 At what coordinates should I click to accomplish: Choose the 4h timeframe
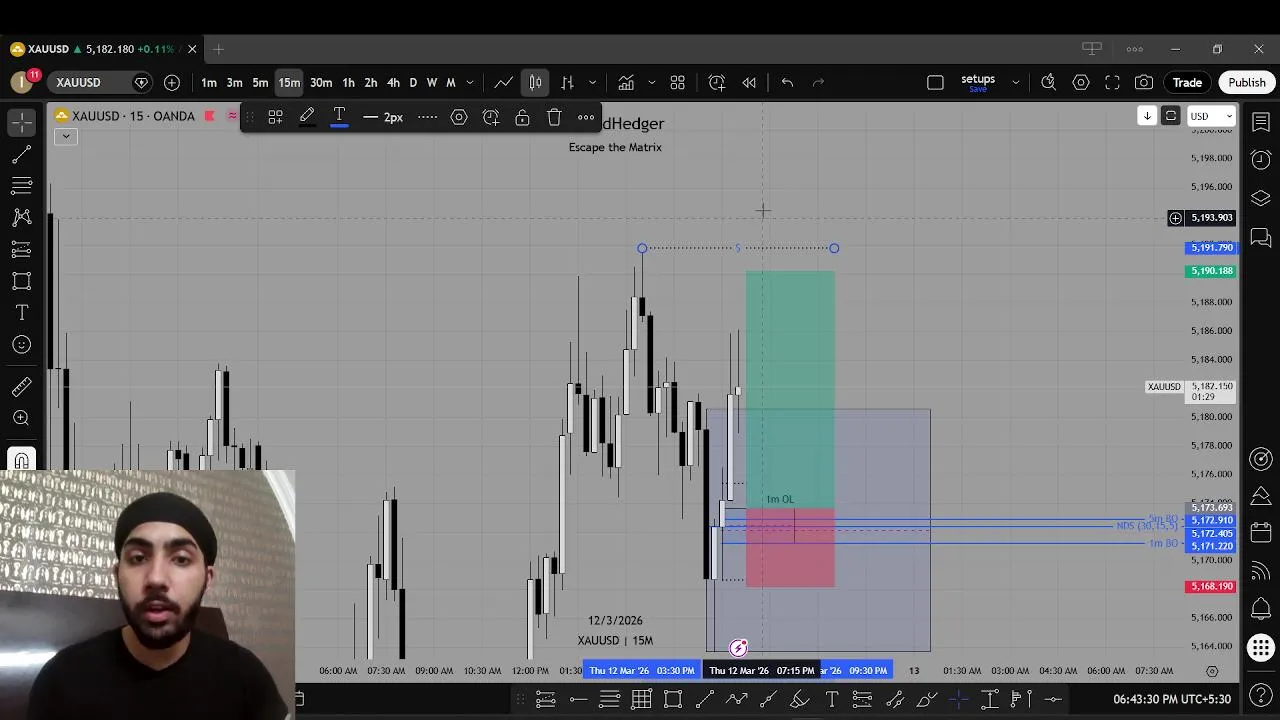[x=393, y=82]
